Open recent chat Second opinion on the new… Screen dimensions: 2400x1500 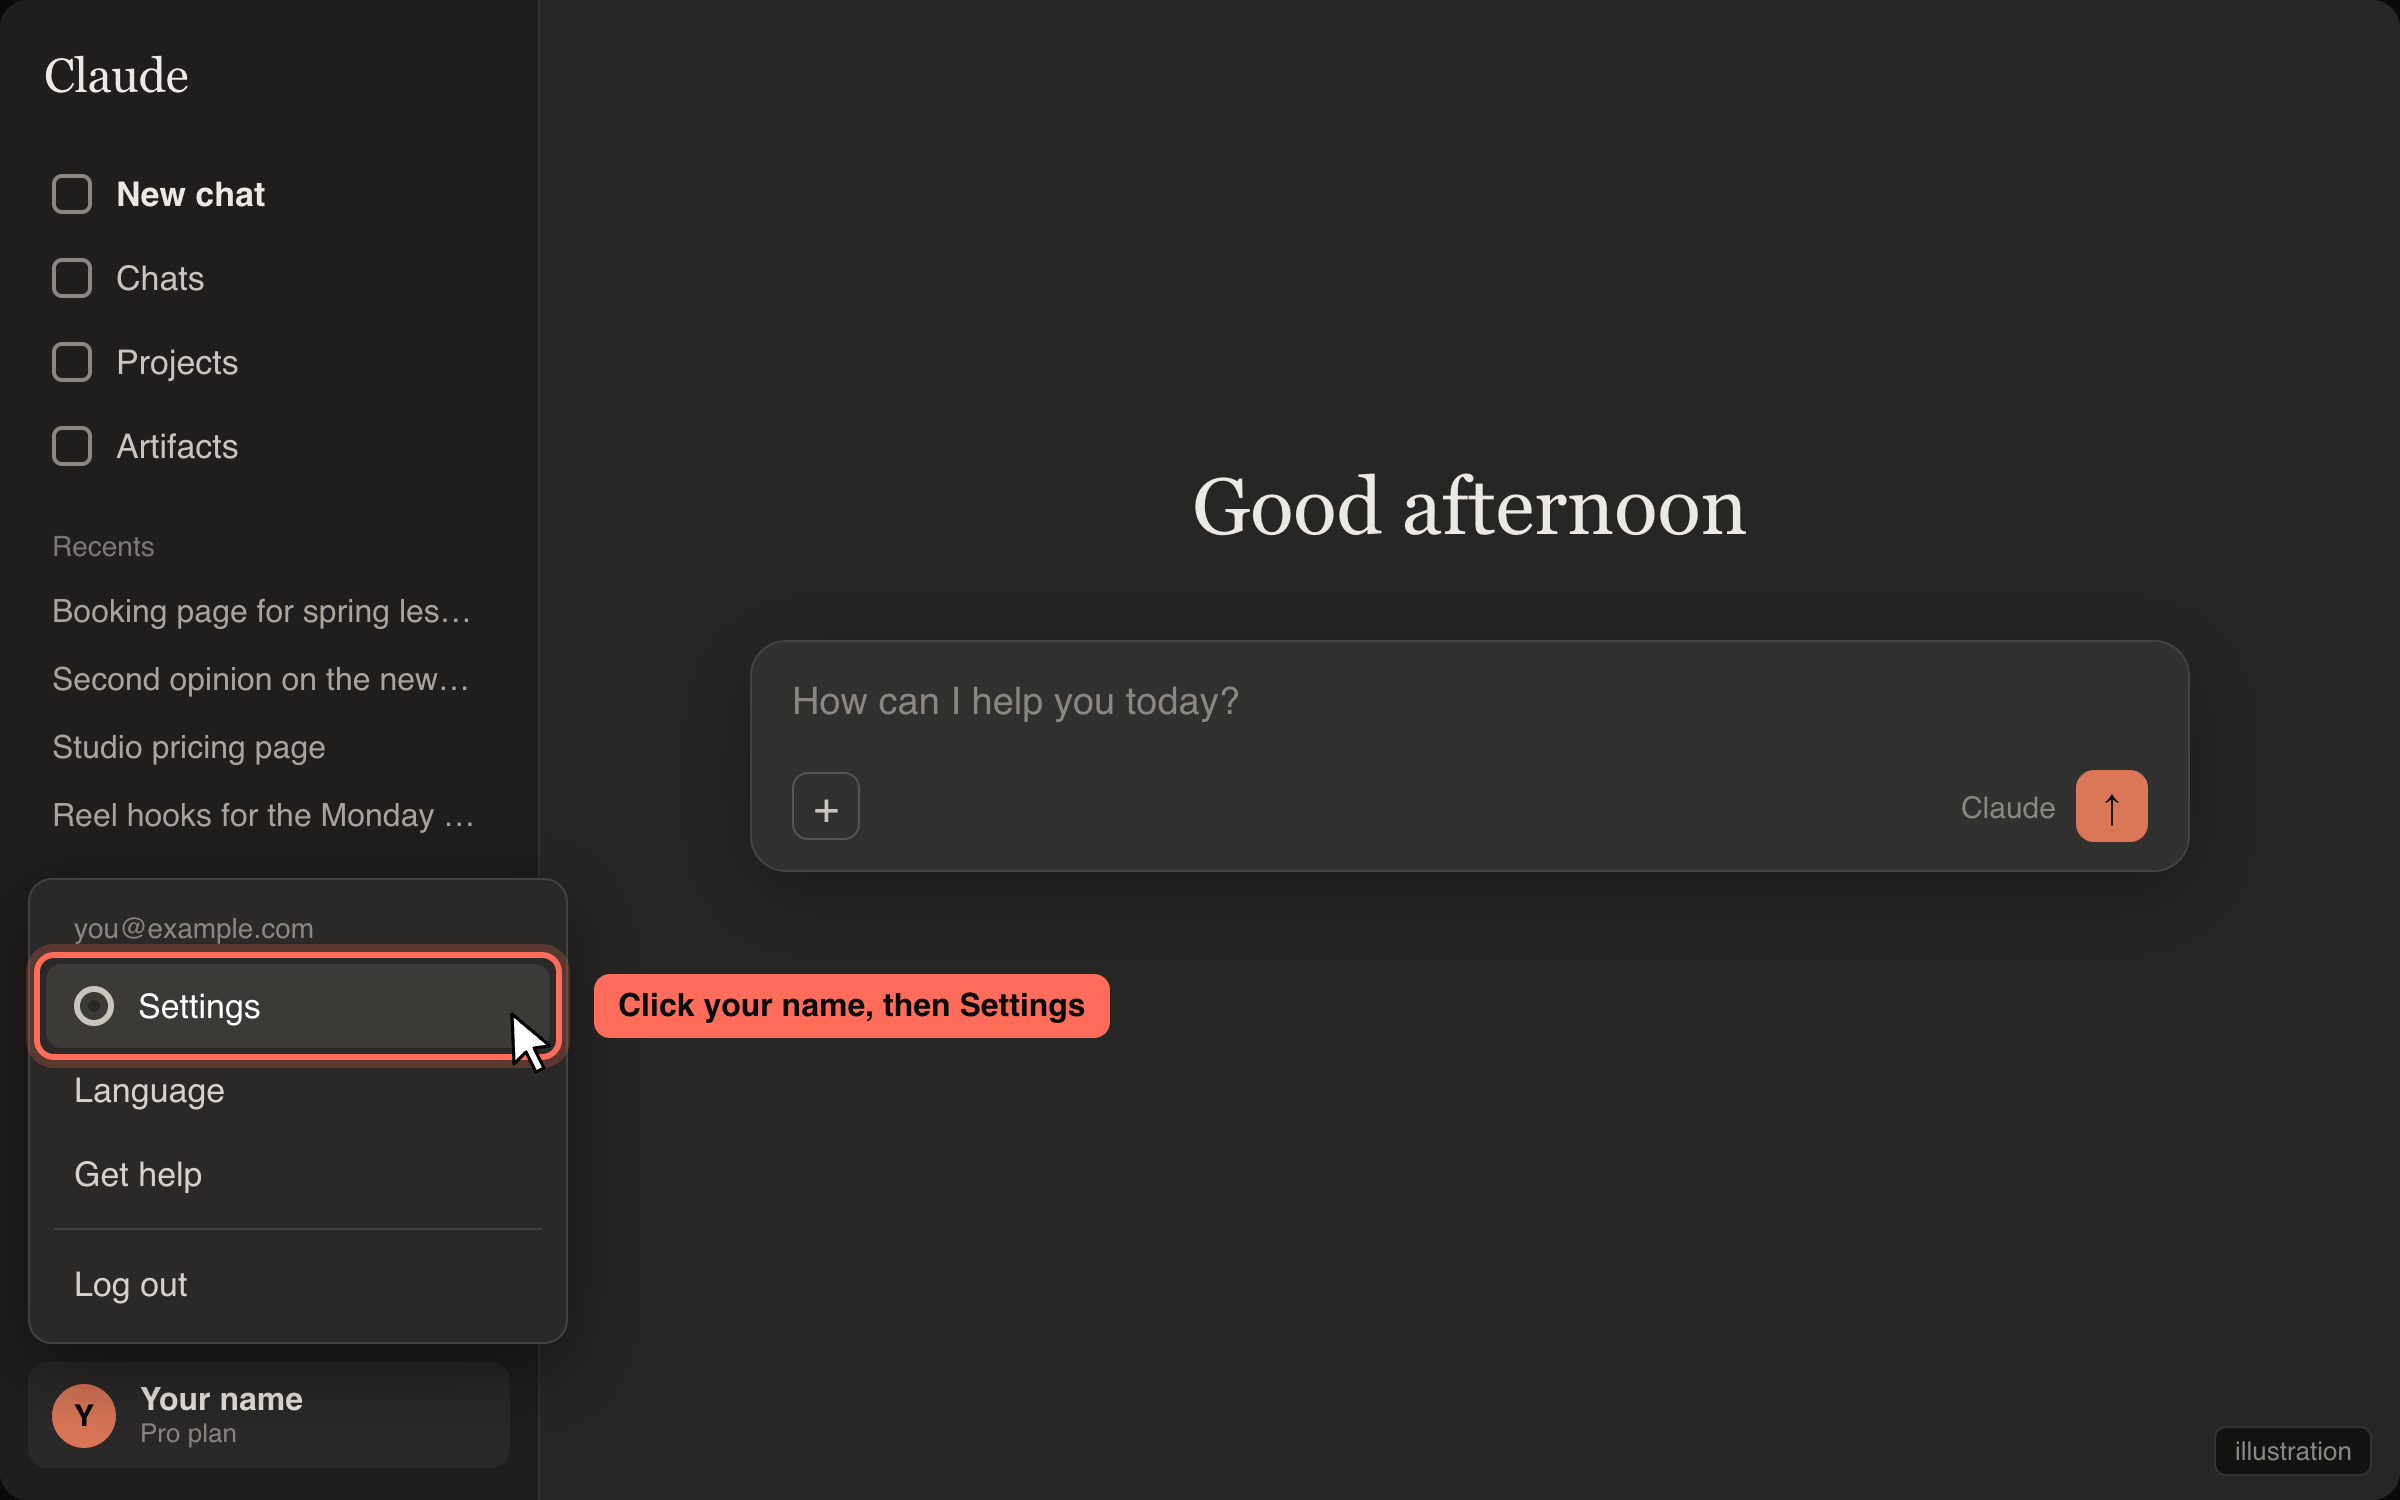click(261, 679)
